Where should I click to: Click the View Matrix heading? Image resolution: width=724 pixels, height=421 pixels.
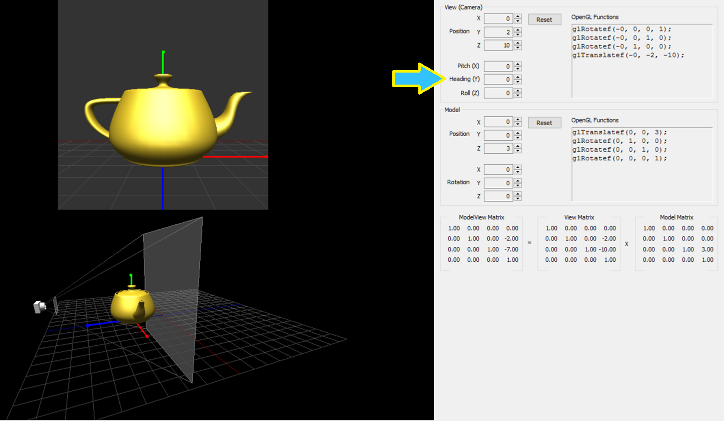point(579,217)
